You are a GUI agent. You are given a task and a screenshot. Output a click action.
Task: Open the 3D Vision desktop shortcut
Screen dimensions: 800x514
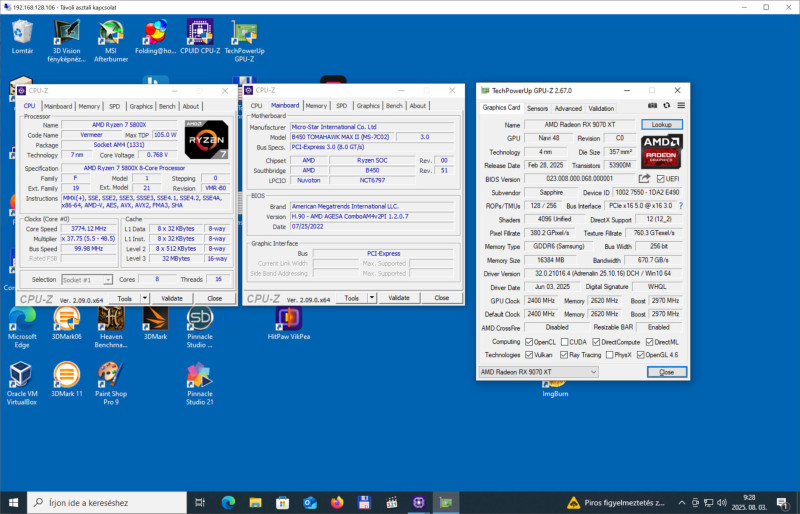coord(67,41)
